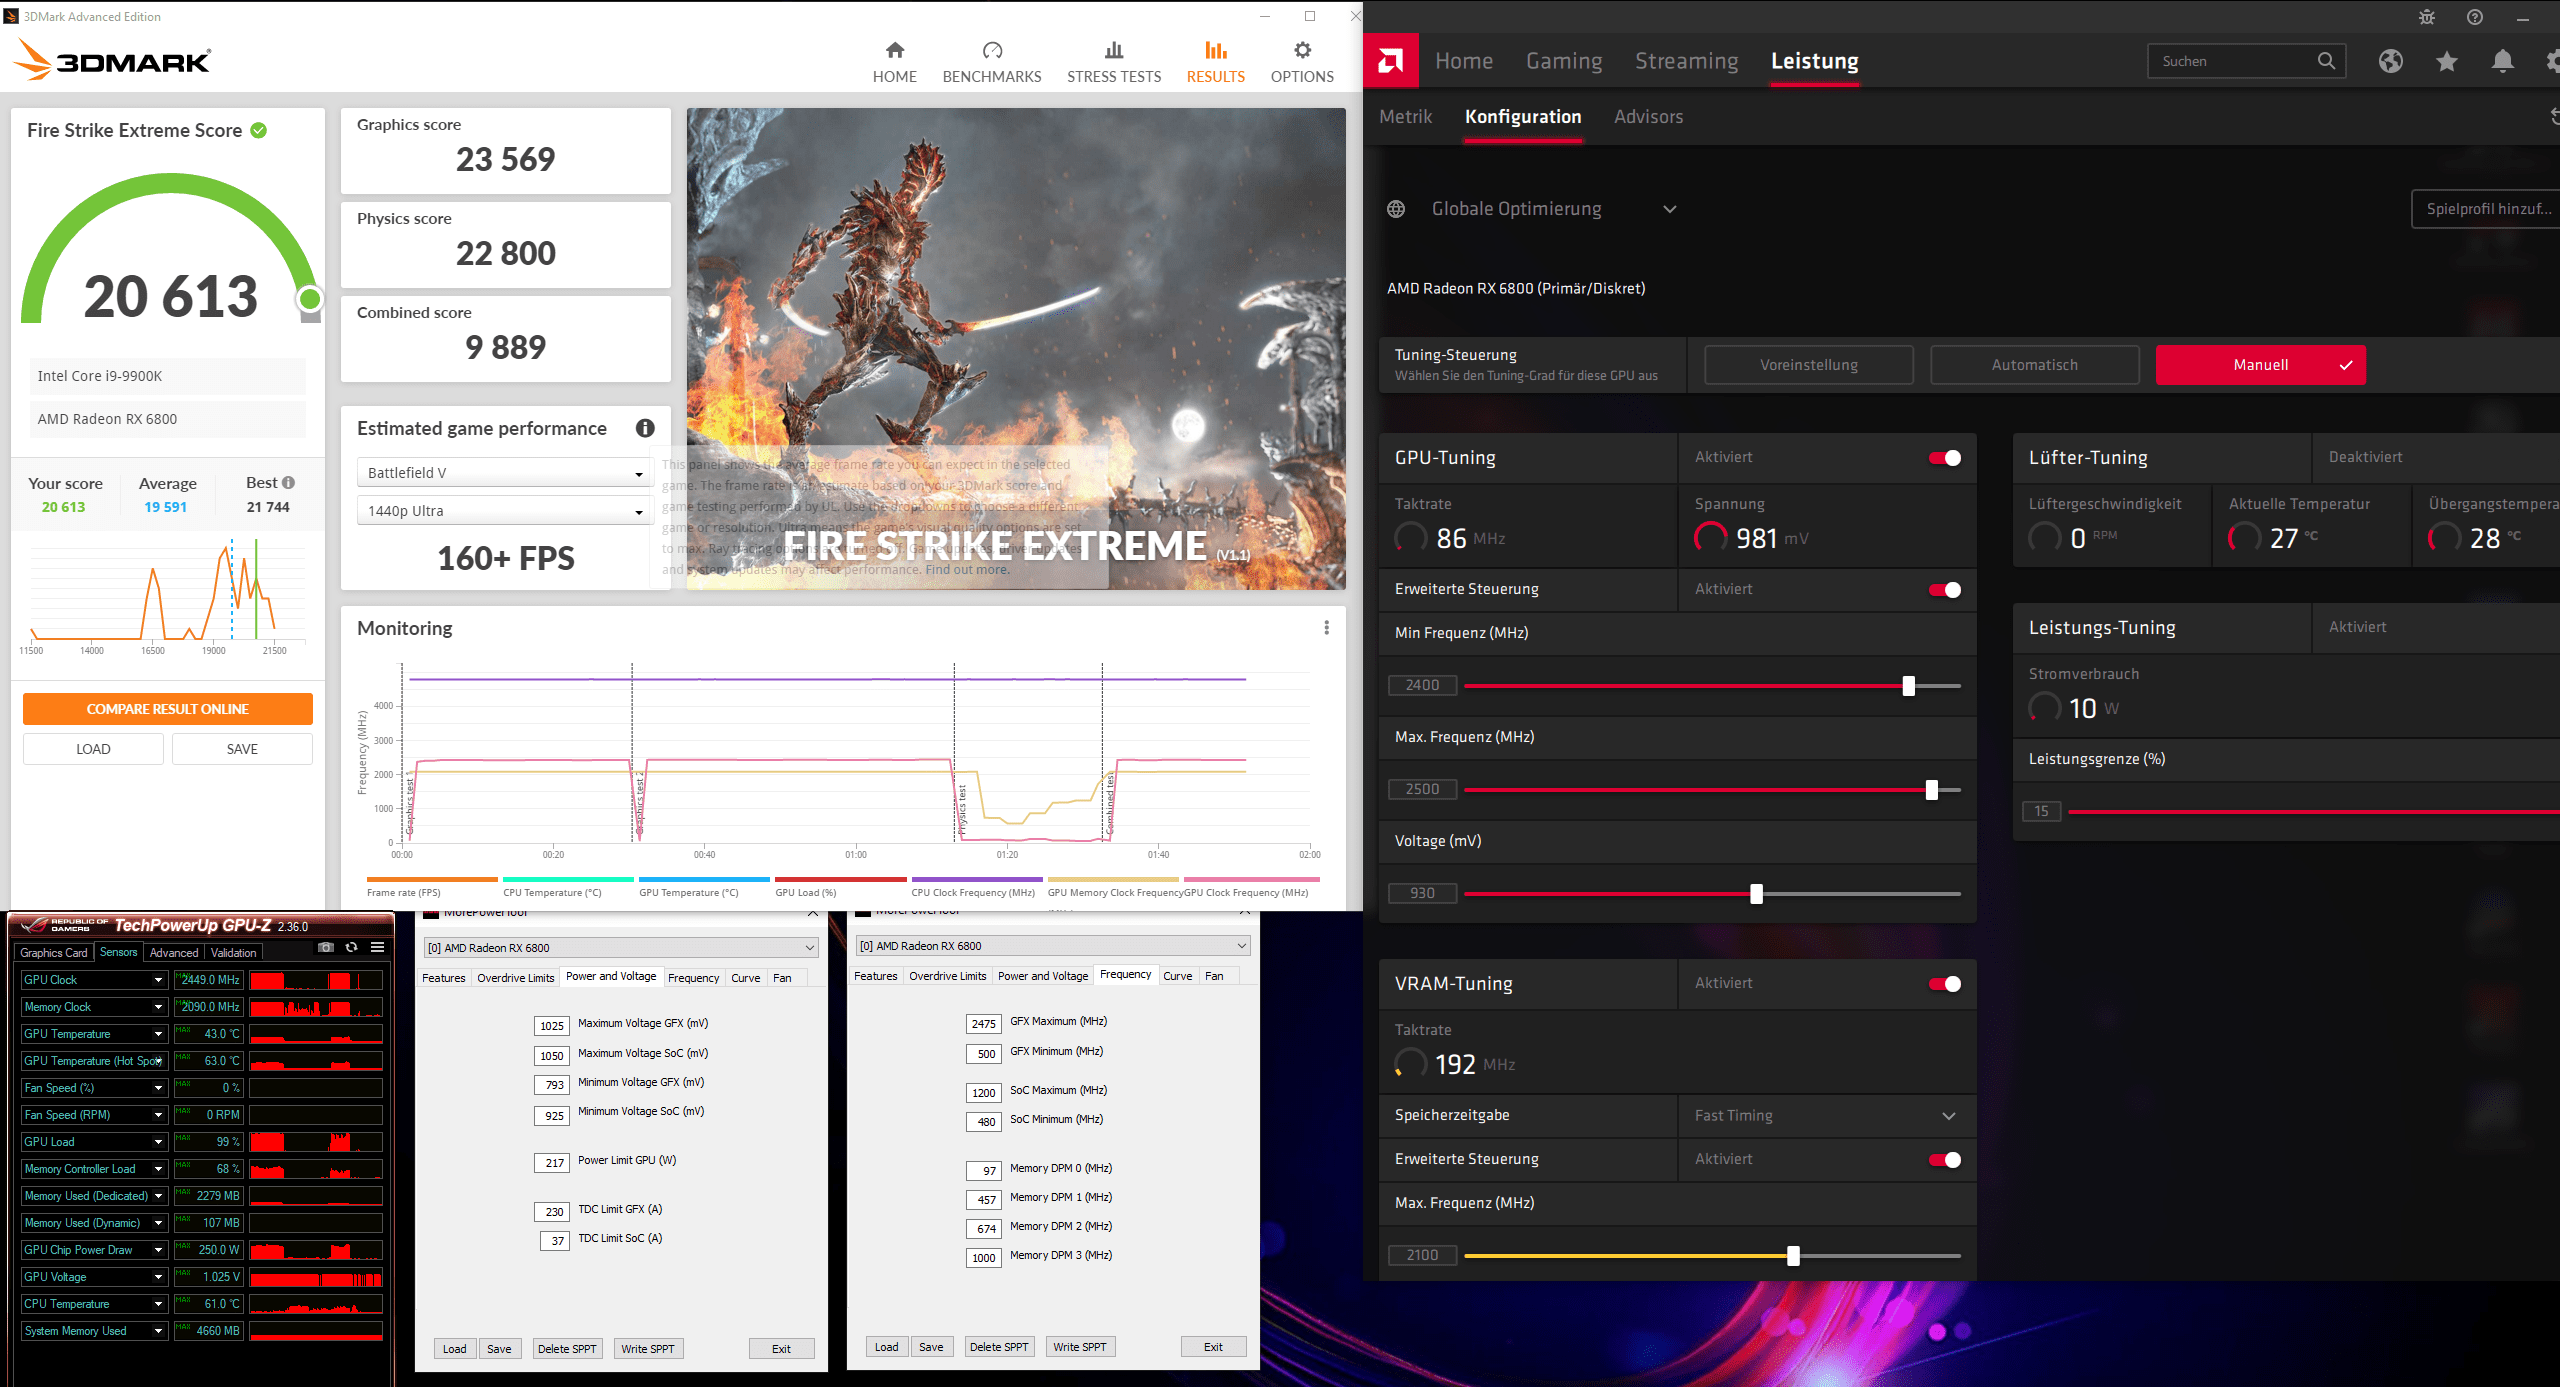Toggle the VRAM-Tuning switch
This screenshot has width=2560, height=1387.
pos(1944,984)
